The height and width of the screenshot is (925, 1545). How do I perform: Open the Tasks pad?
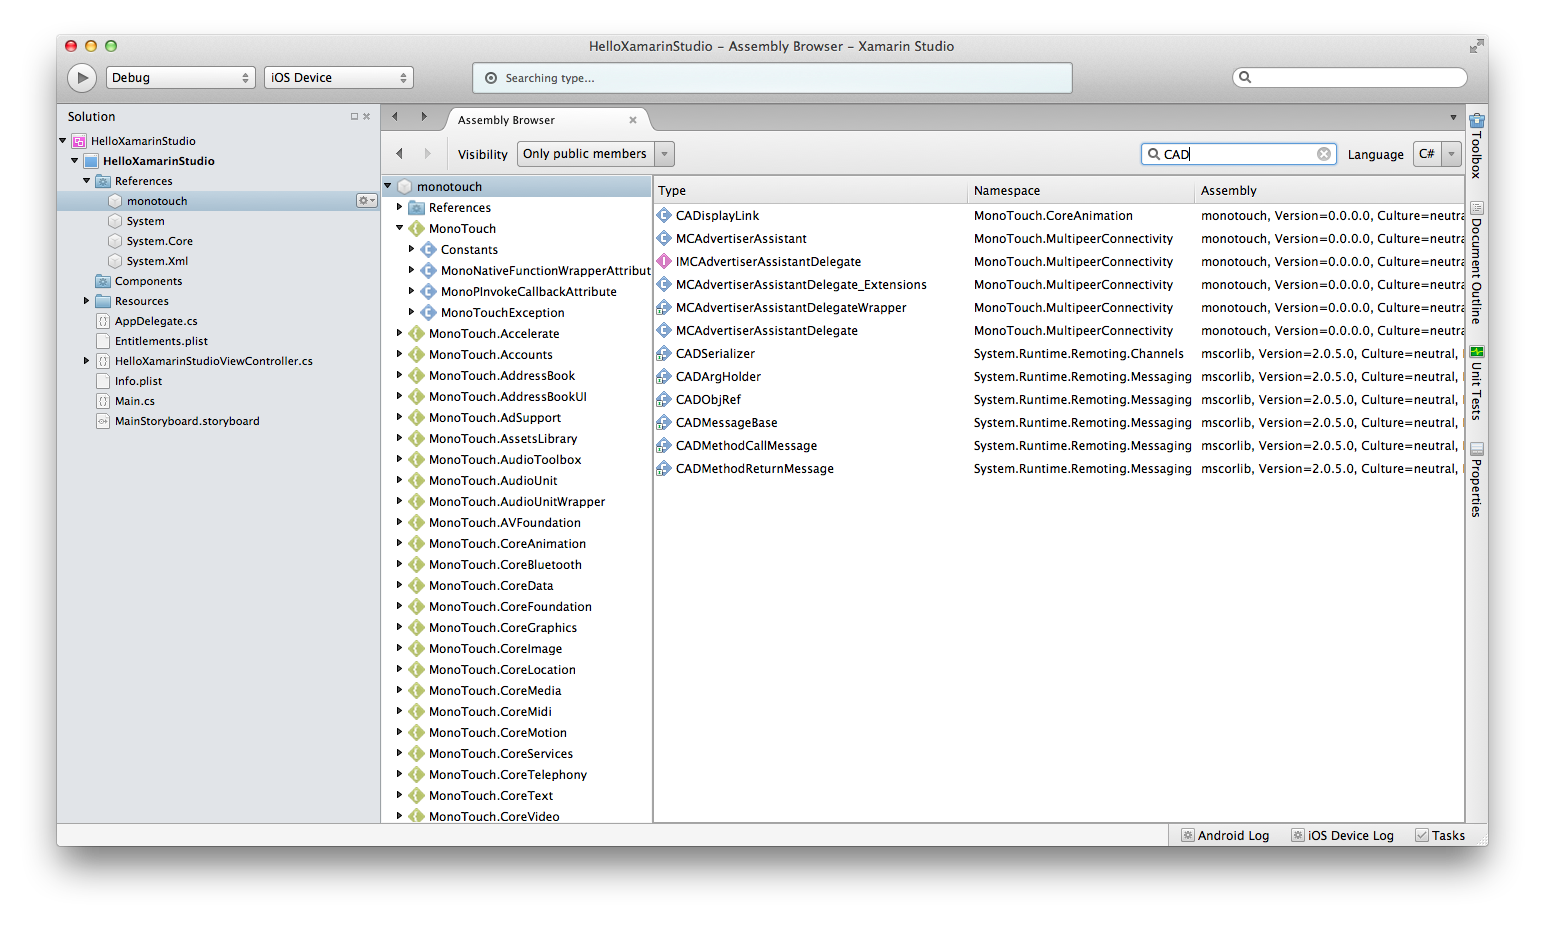coord(1440,836)
